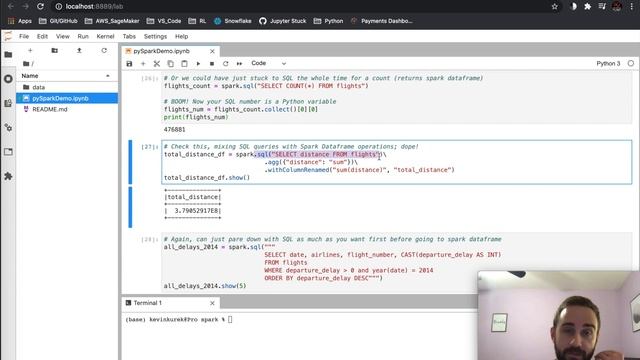
Task: Click the Python 3 kernel name
Action: pyautogui.click(x=608, y=63)
